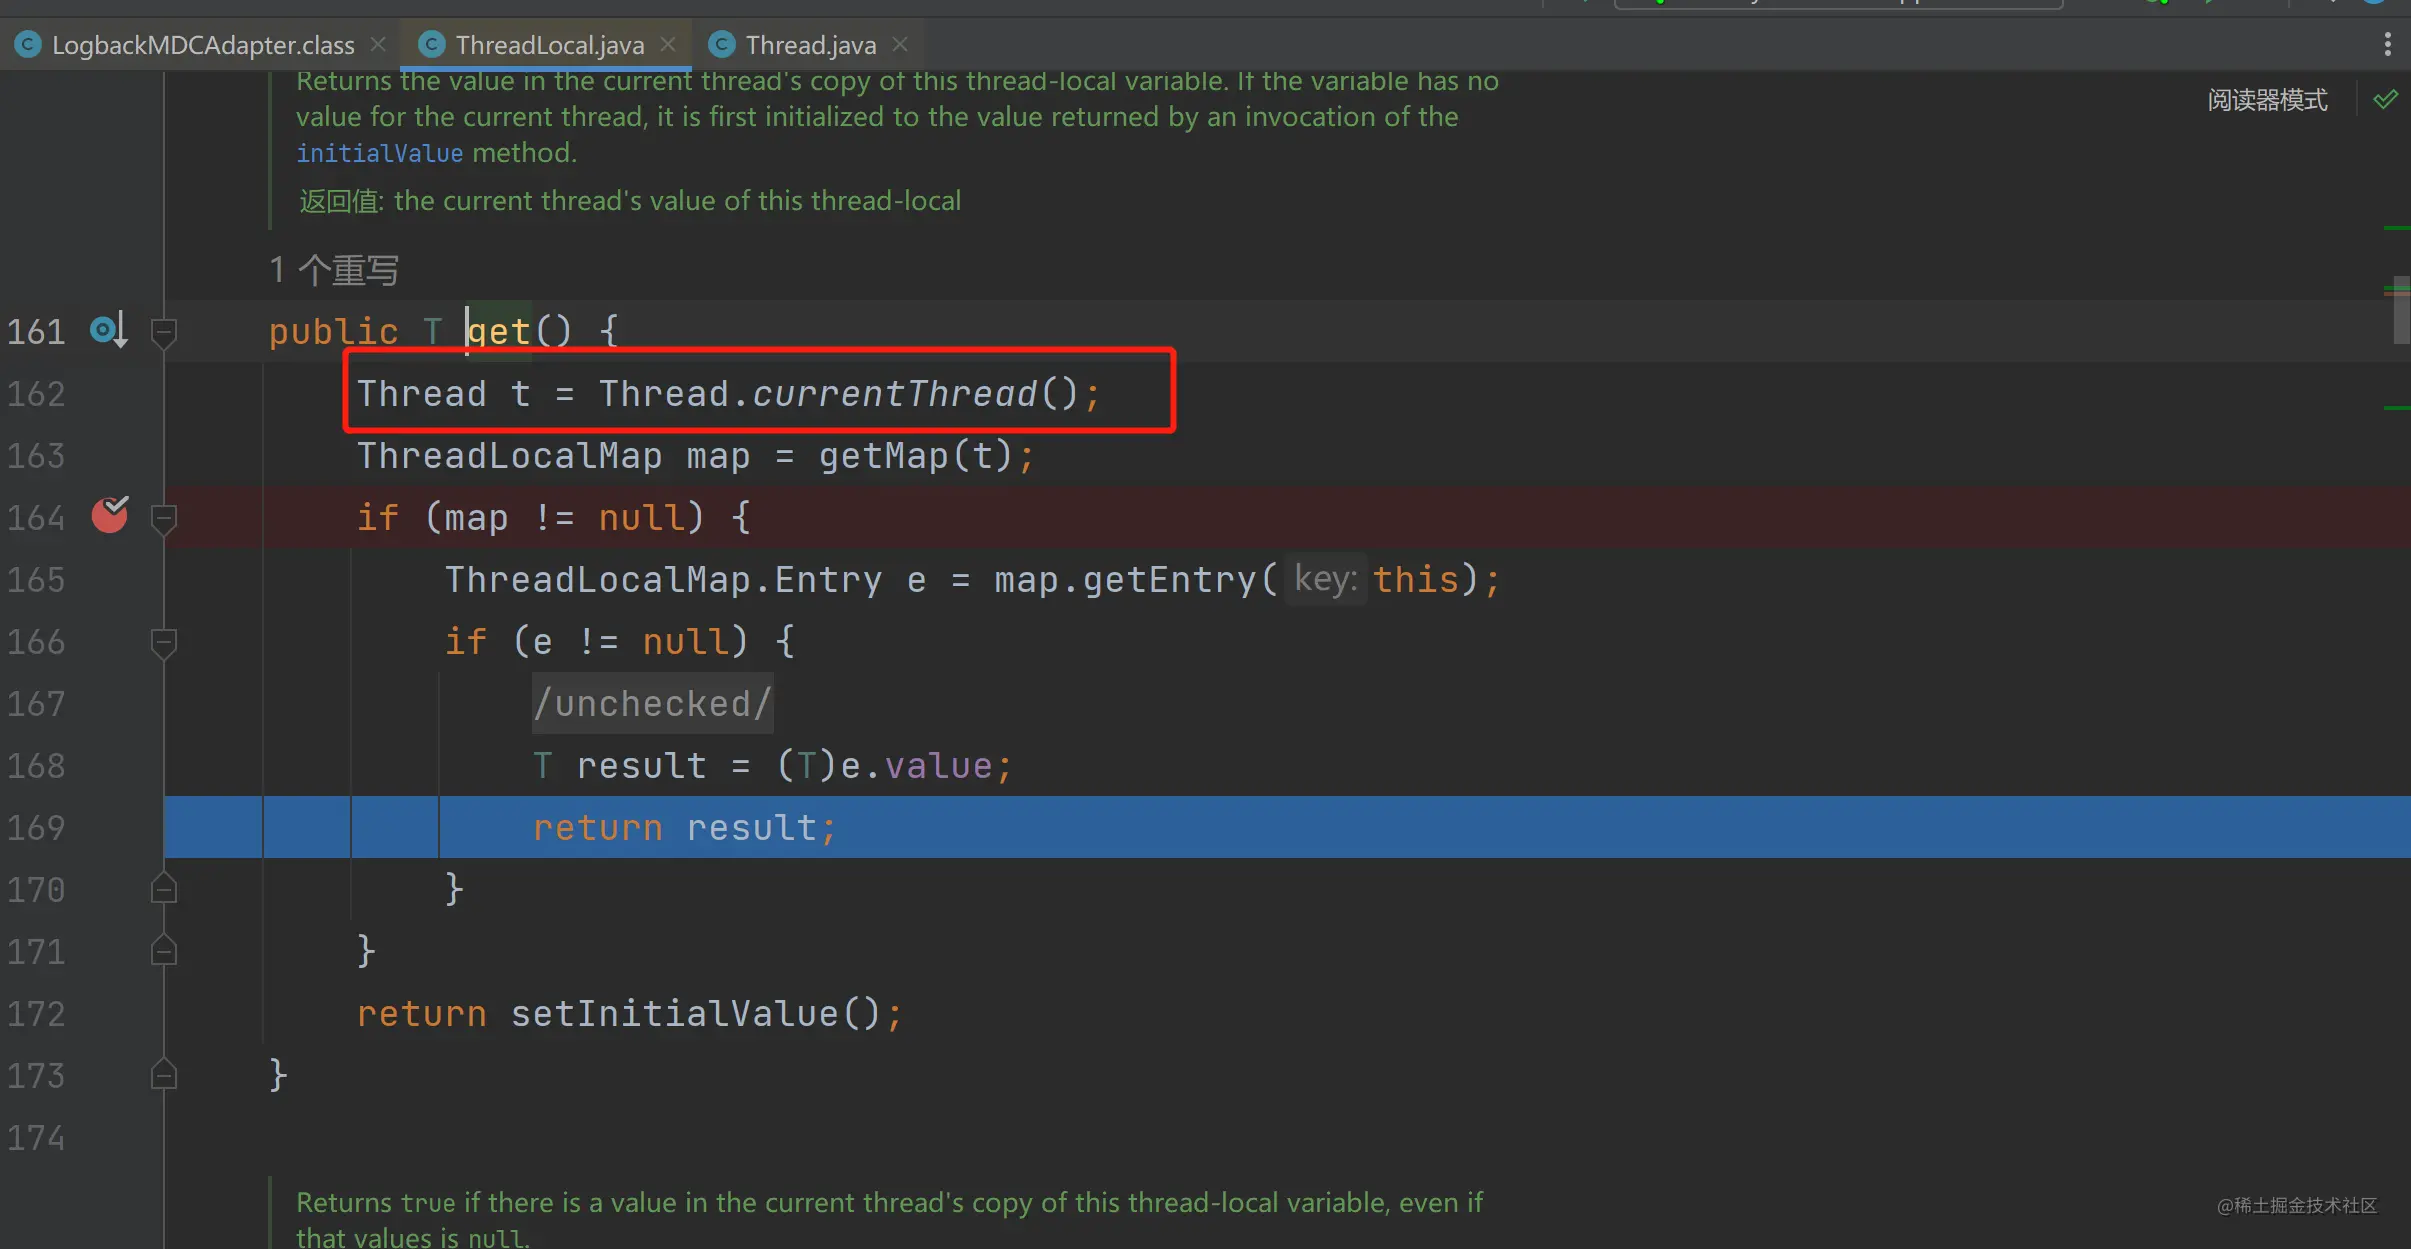This screenshot has height=1249, width=2411.
Task: Click the LogbackMDCAdapter.class tab class icon
Action: coord(27,45)
